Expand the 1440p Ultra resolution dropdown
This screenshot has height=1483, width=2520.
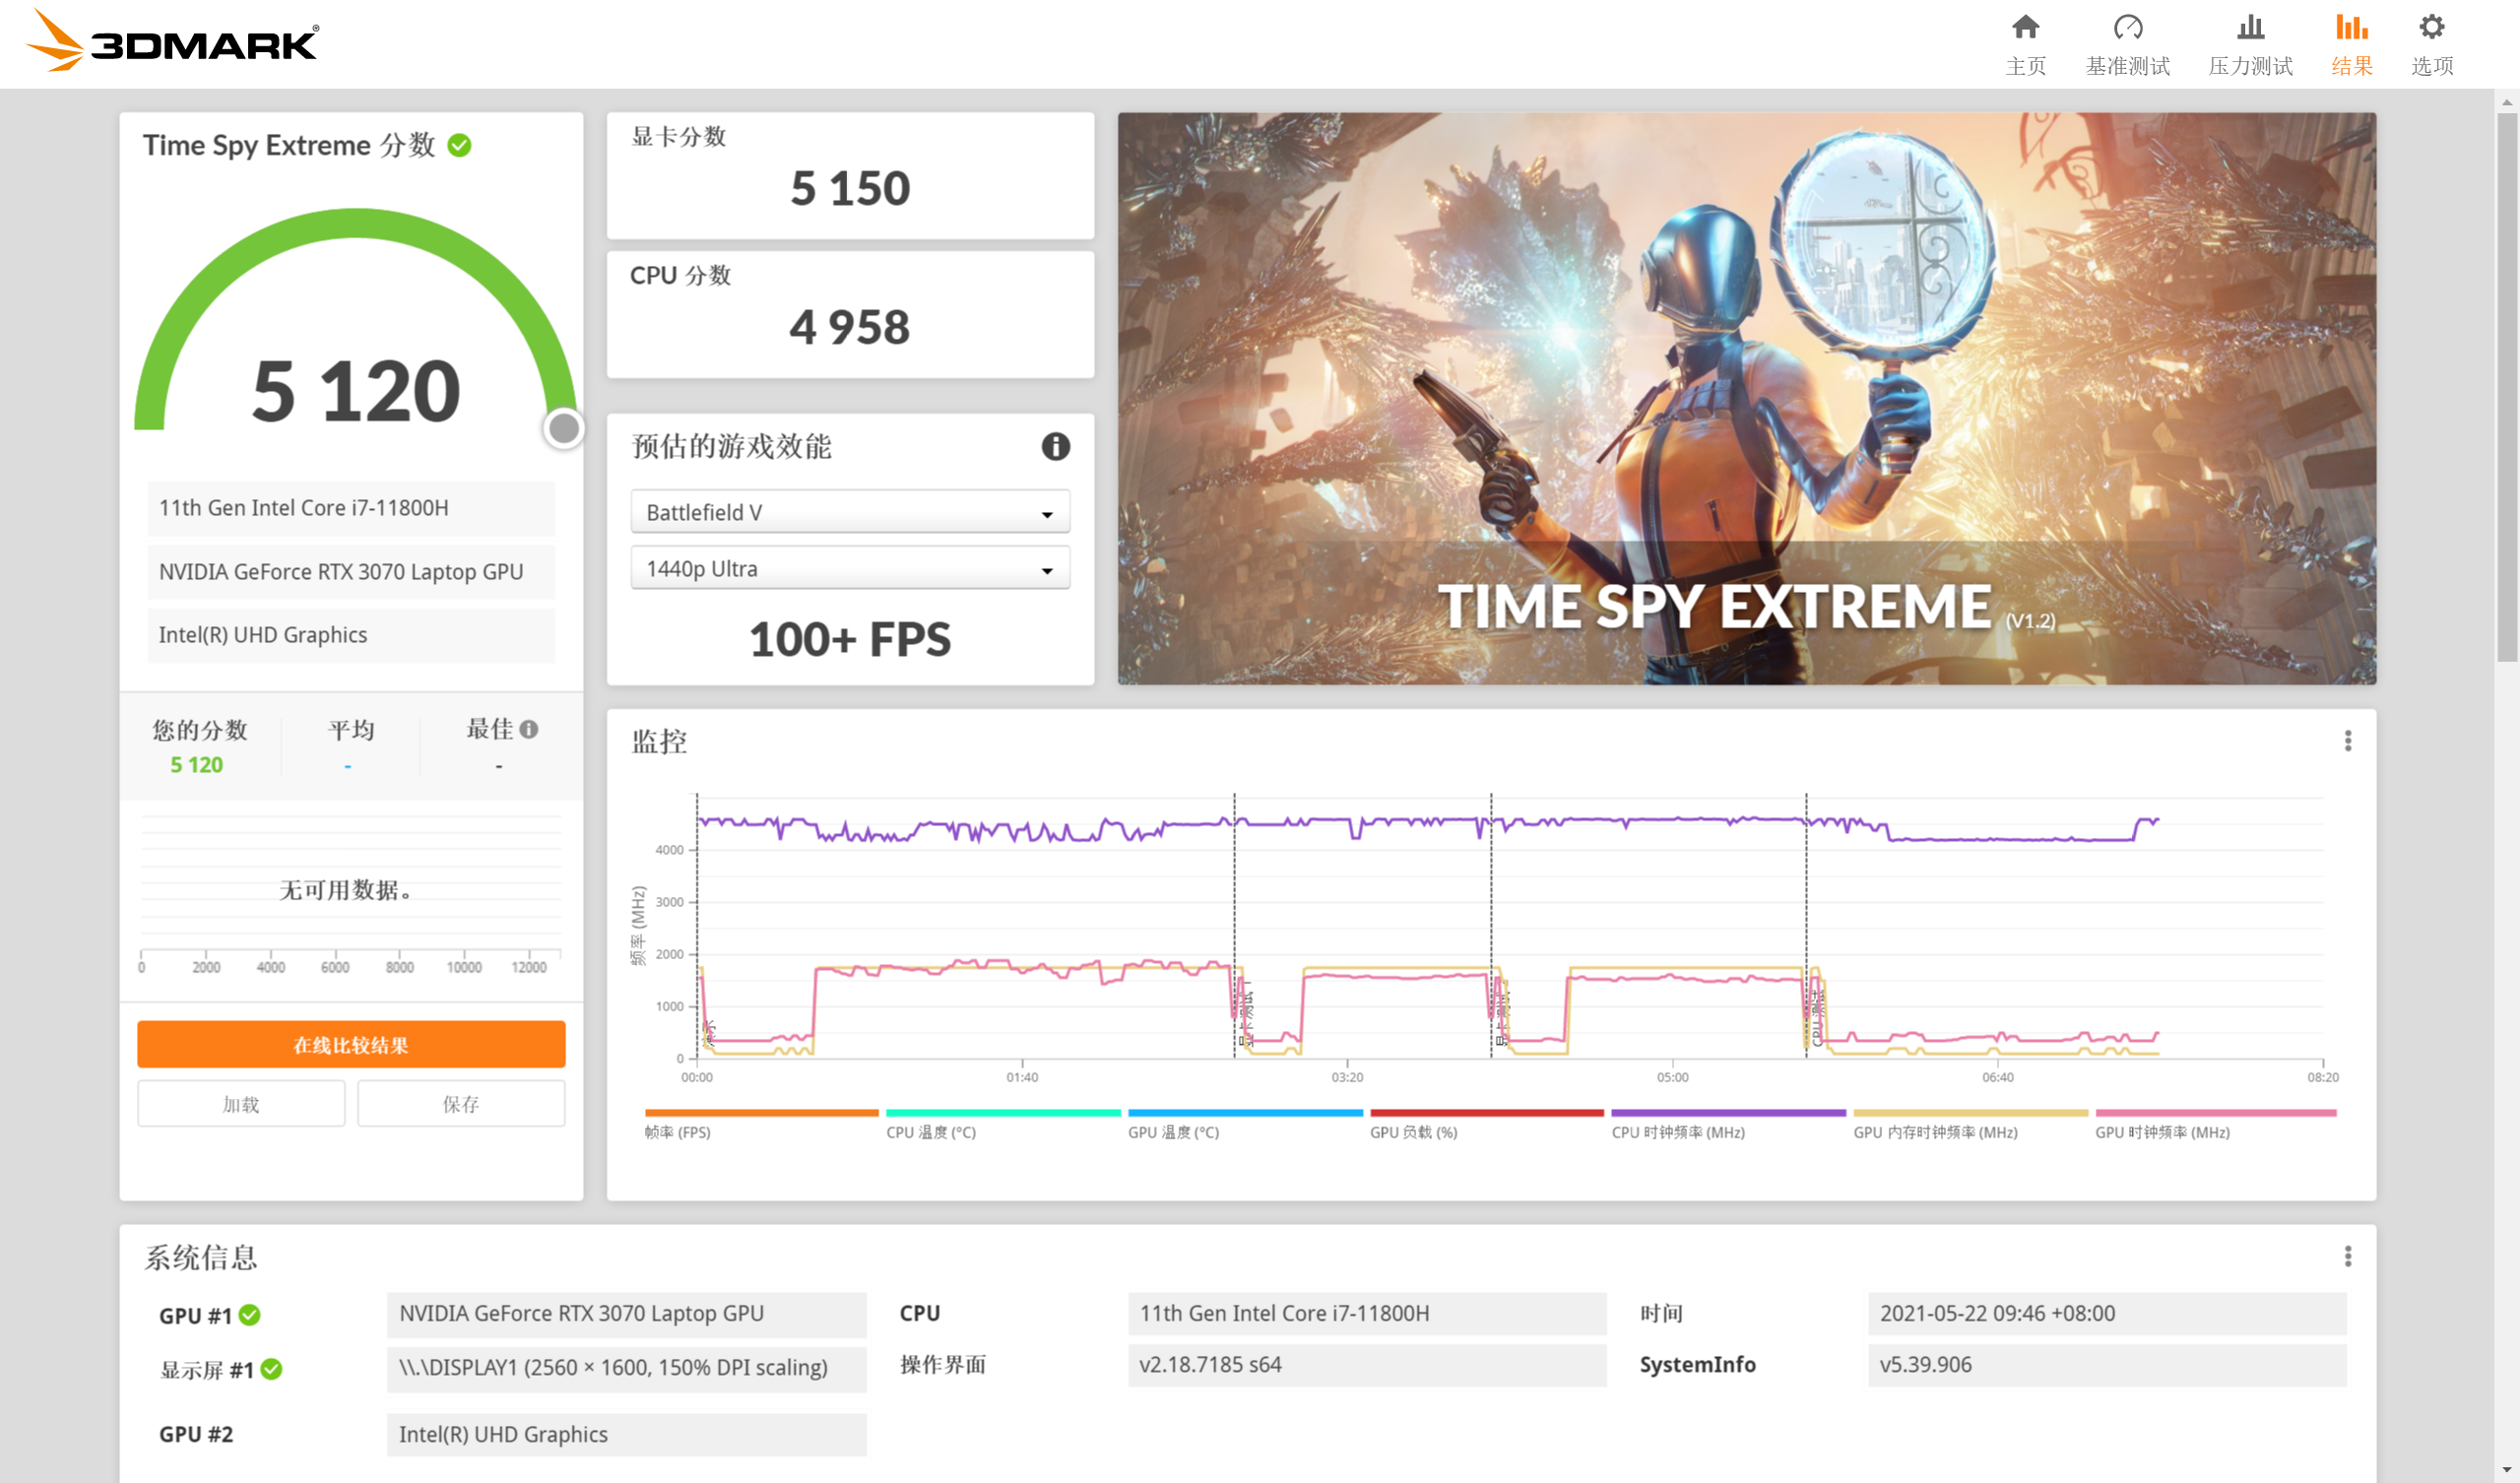pyautogui.click(x=849, y=569)
